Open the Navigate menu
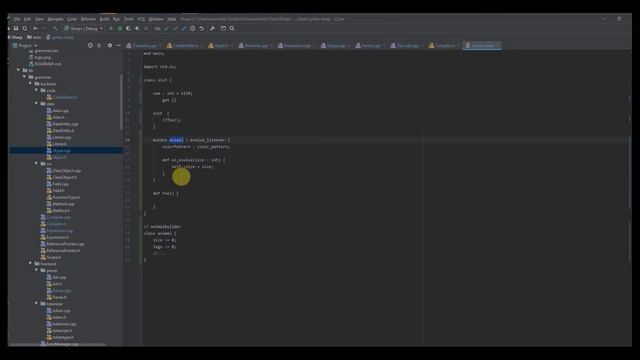 (x=55, y=19)
